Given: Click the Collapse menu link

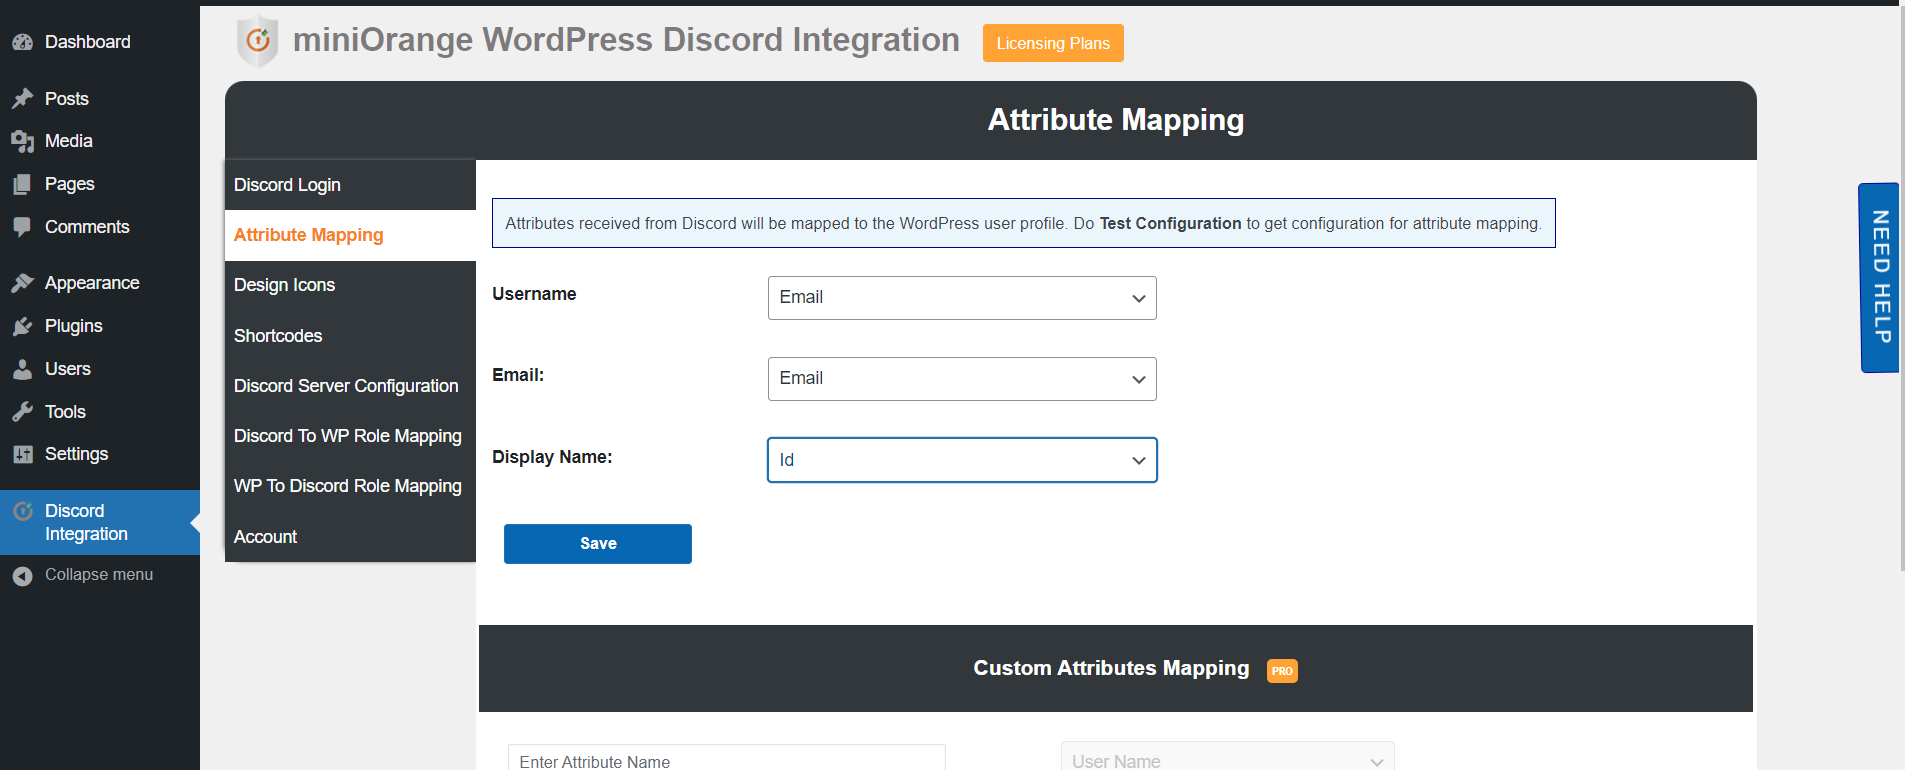Looking at the screenshot, I should 99,575.
